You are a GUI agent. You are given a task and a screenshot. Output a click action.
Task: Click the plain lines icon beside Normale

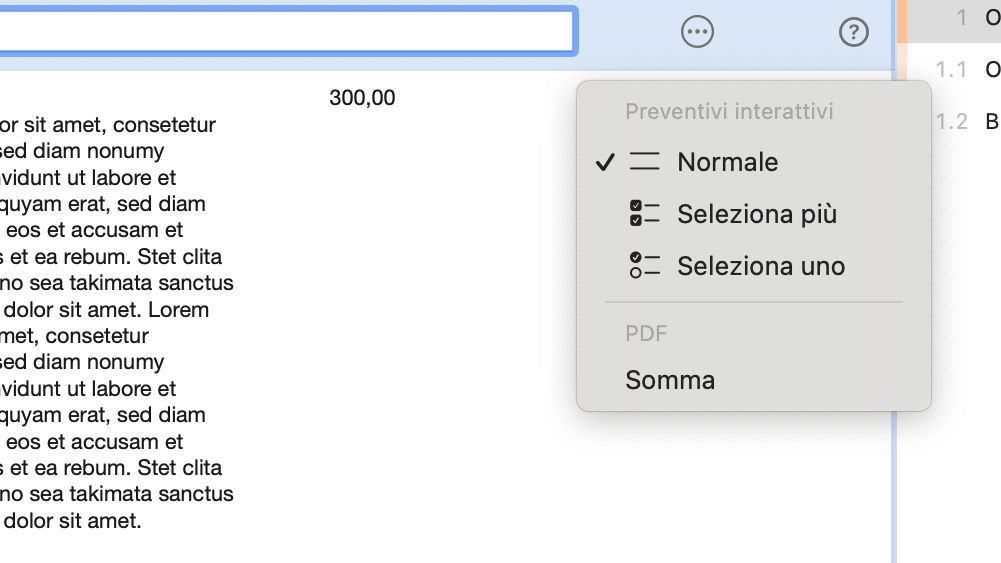point(645,162)
